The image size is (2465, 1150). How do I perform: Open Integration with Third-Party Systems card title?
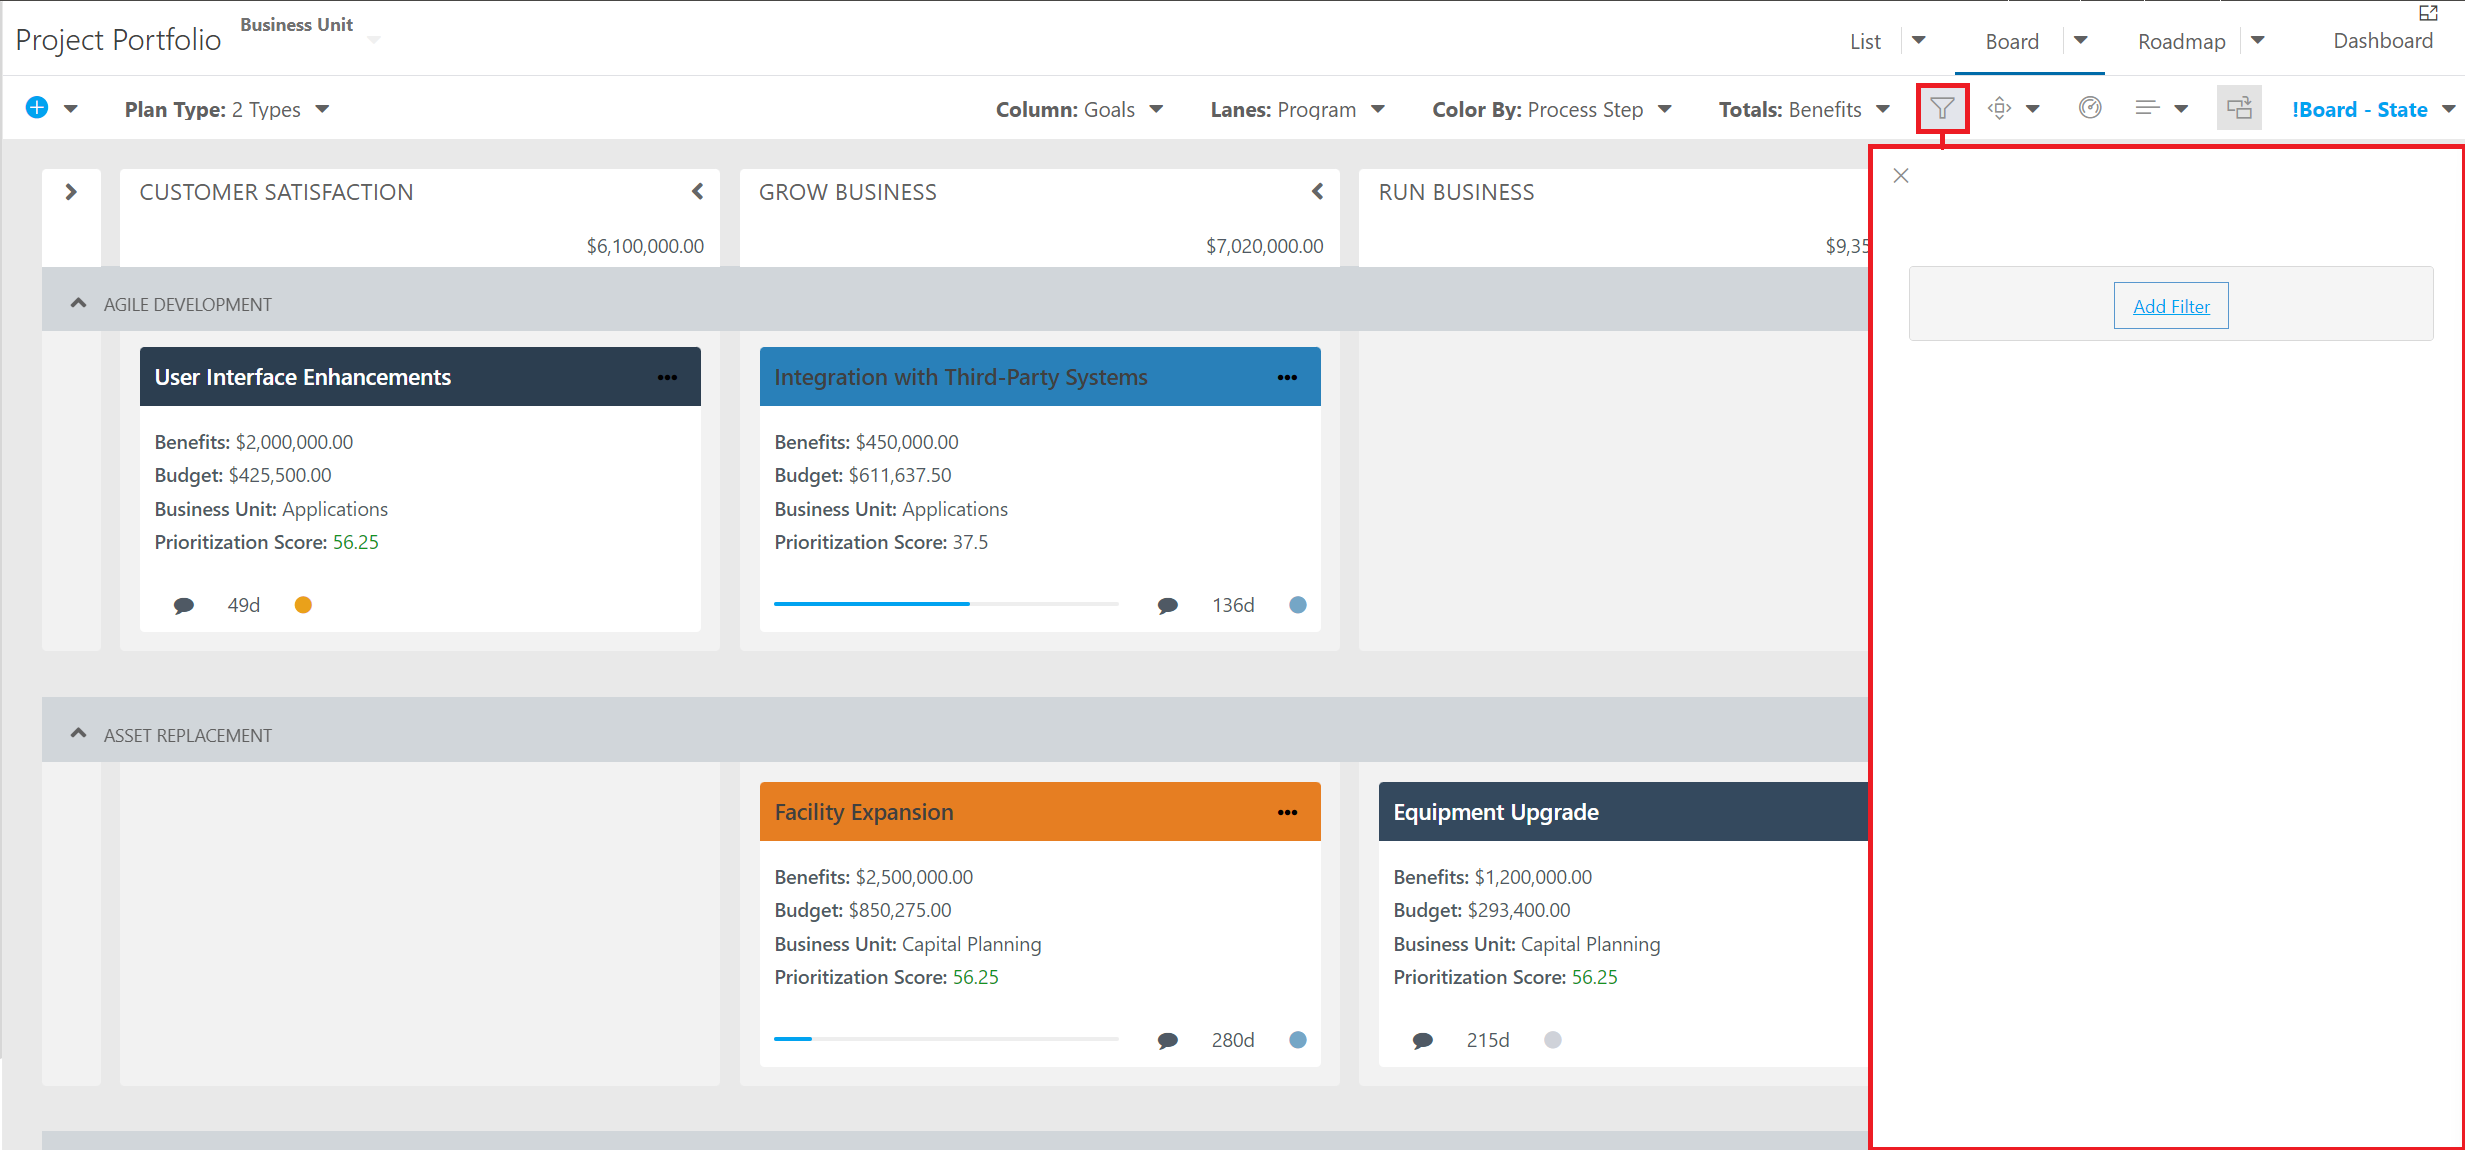click(961, 377)
